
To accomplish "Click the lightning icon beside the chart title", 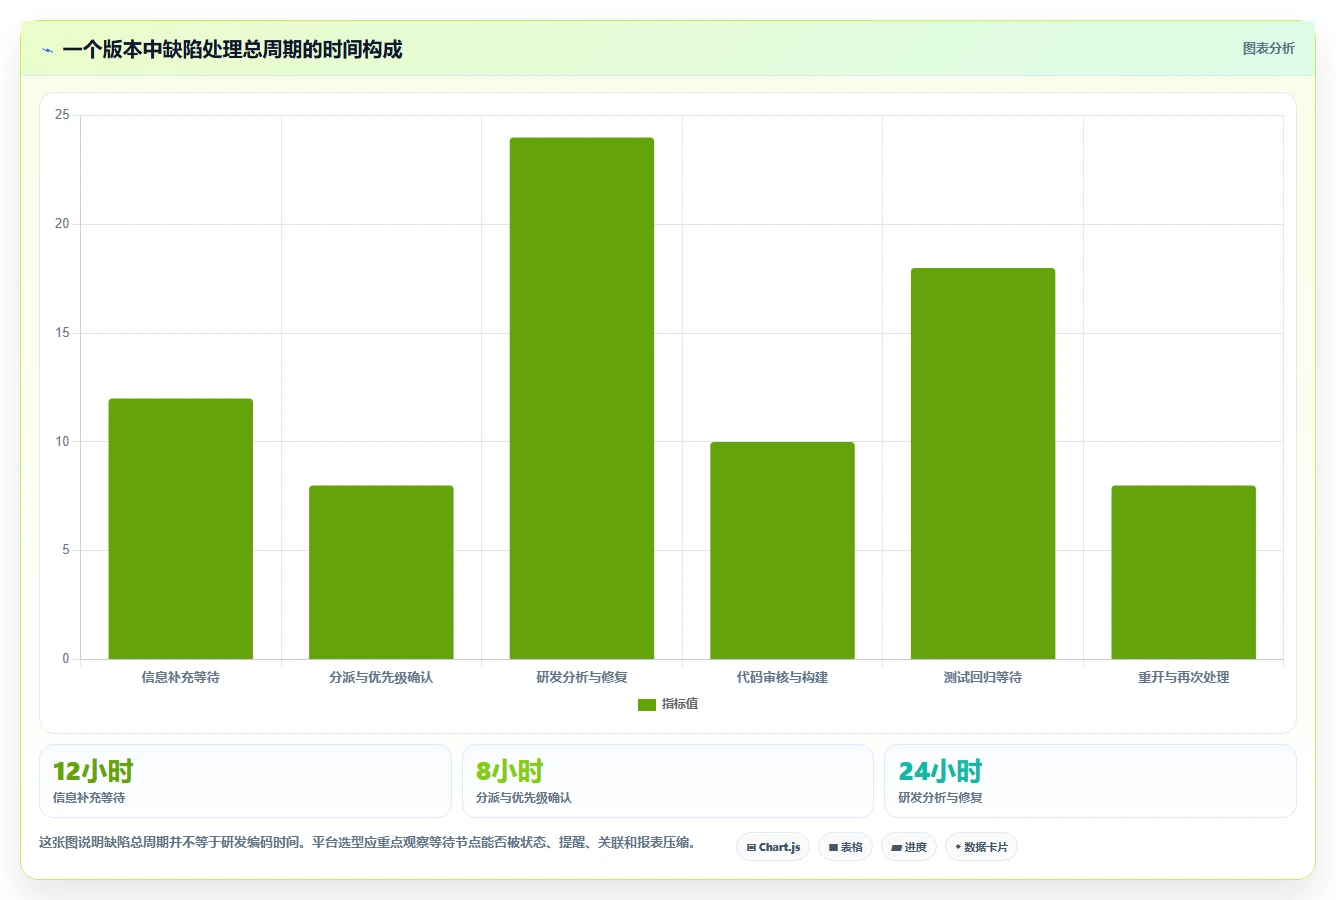I will [x=47, y=50].
